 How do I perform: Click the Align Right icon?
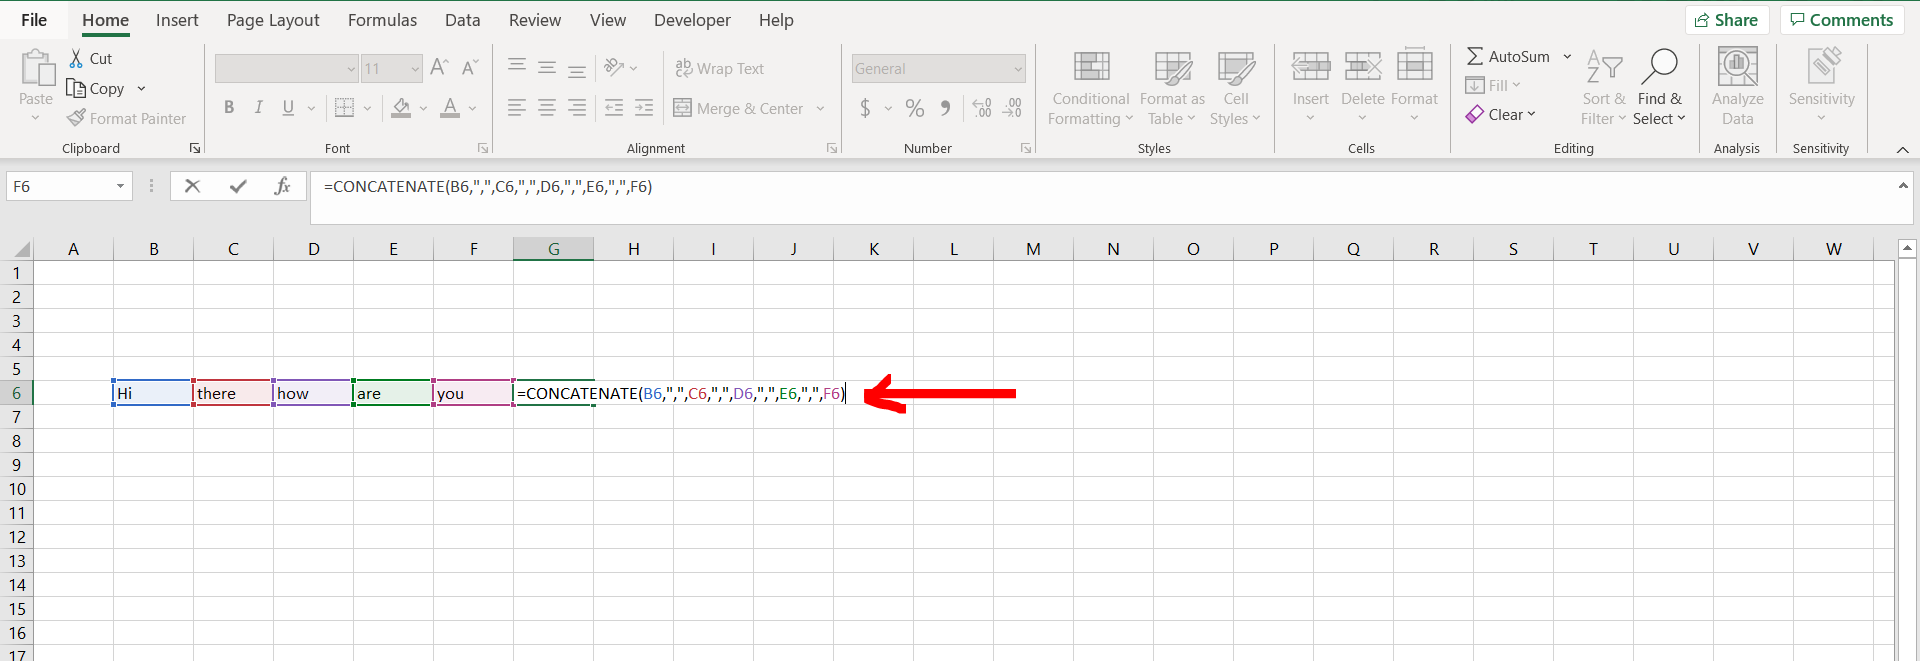(577, 108)
